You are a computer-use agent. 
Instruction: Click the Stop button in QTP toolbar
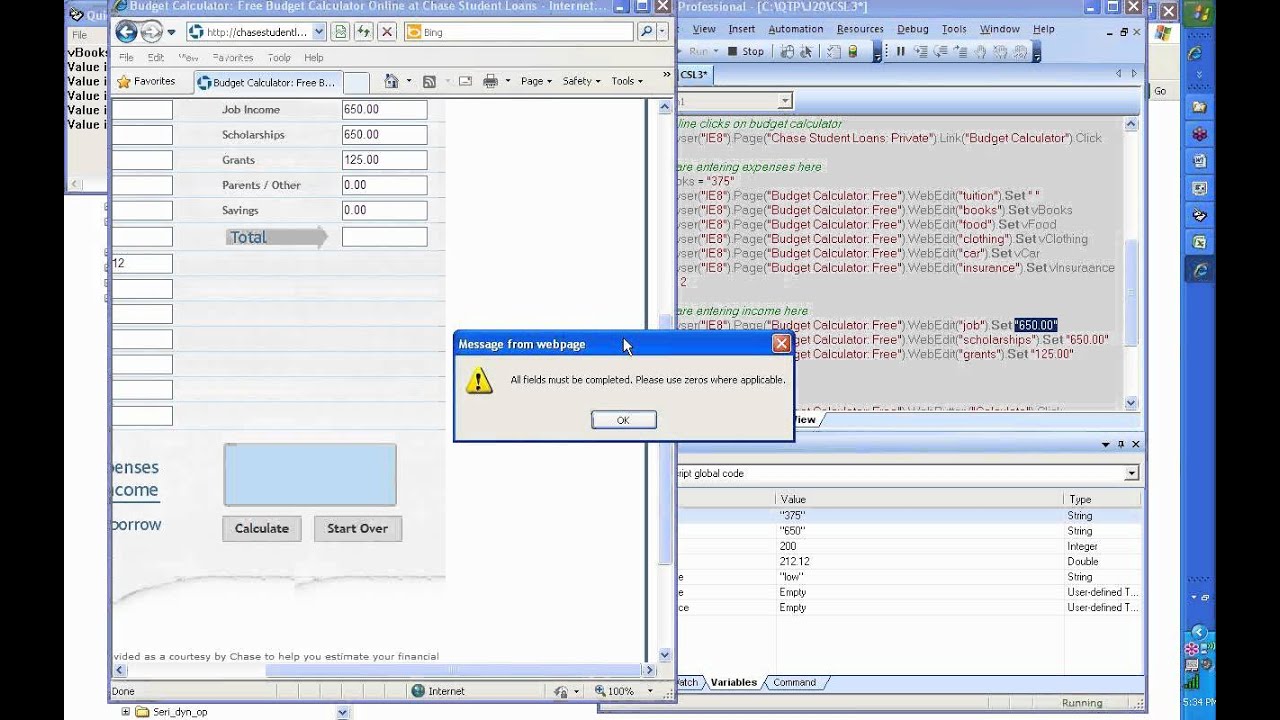click(x=746, y=51)
